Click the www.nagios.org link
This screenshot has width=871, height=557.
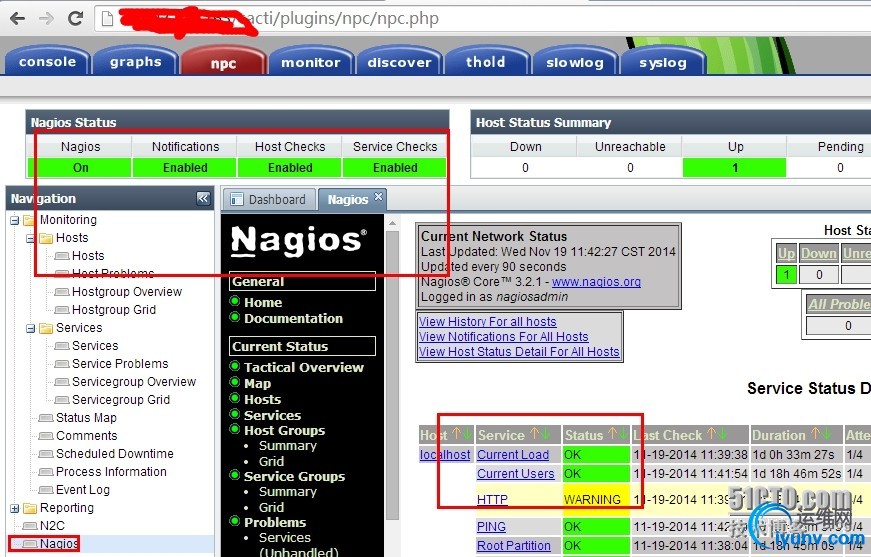[596, 282]
